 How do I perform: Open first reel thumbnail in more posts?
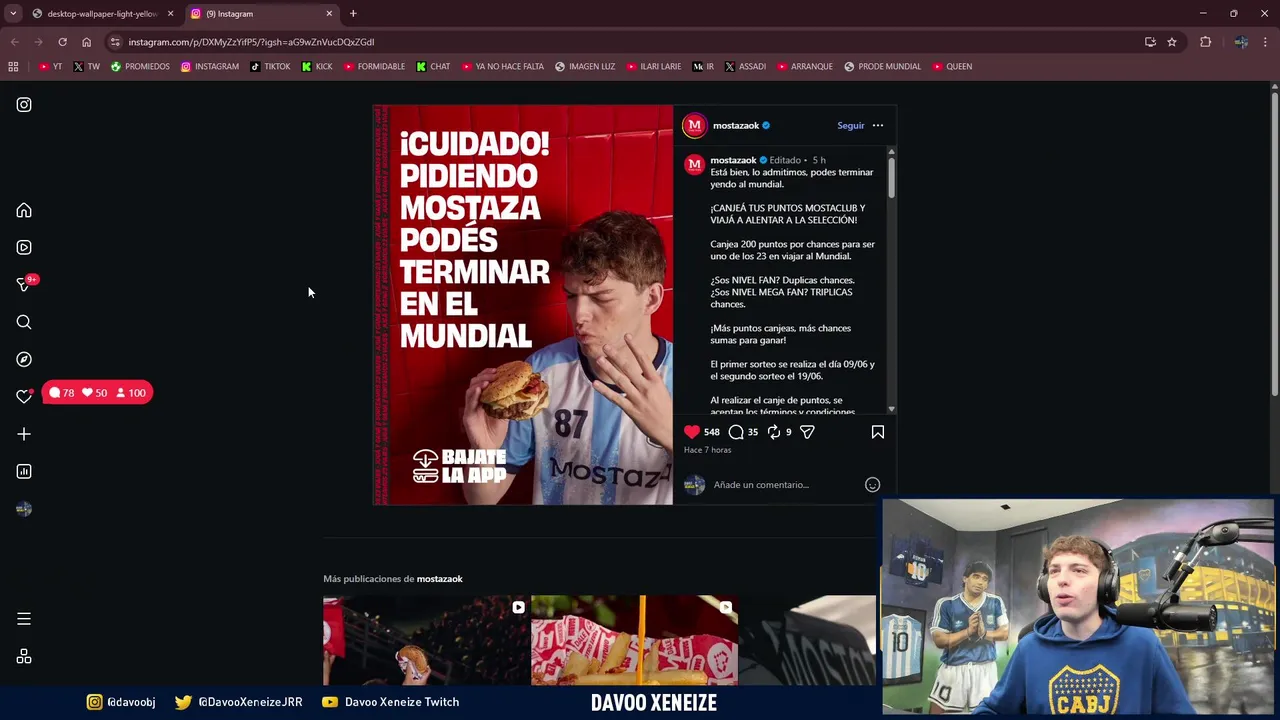(x=426, y=640)
